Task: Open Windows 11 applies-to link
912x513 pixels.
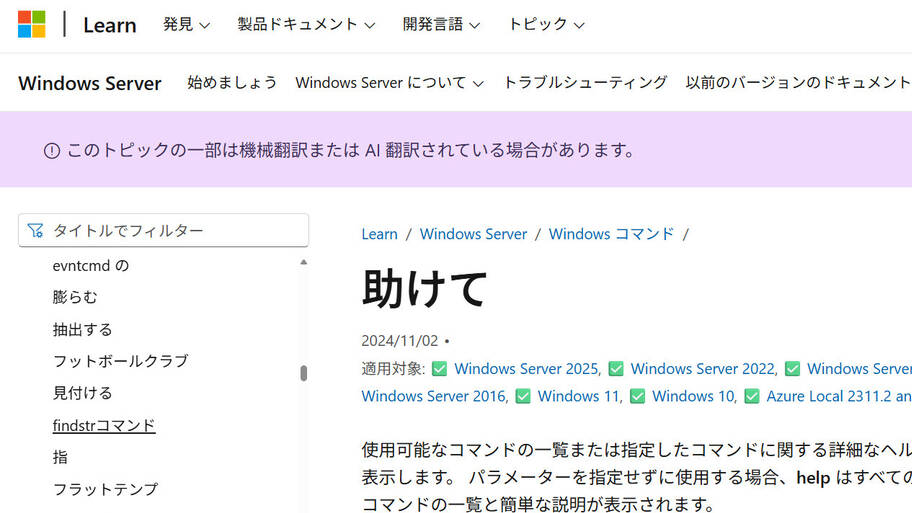Action: [579, 396]
